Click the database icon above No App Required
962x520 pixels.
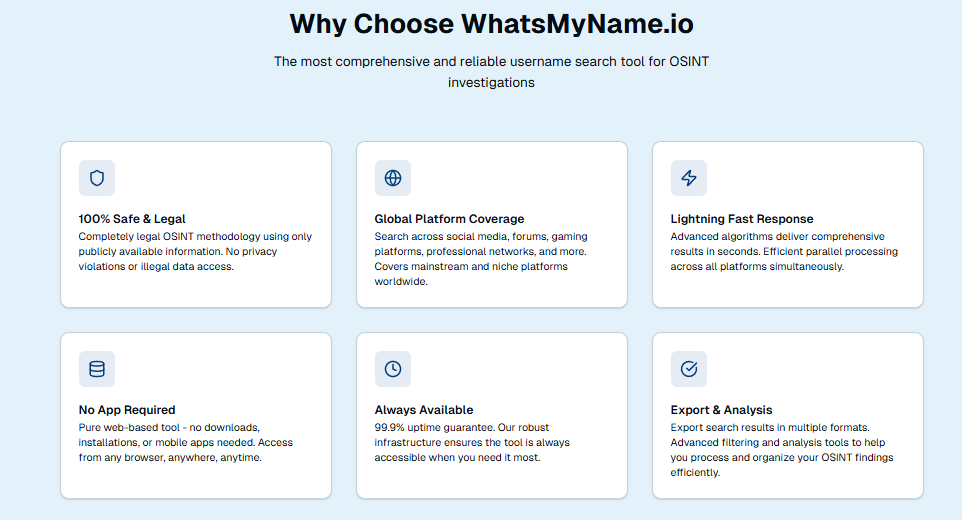tap(97, 369)
